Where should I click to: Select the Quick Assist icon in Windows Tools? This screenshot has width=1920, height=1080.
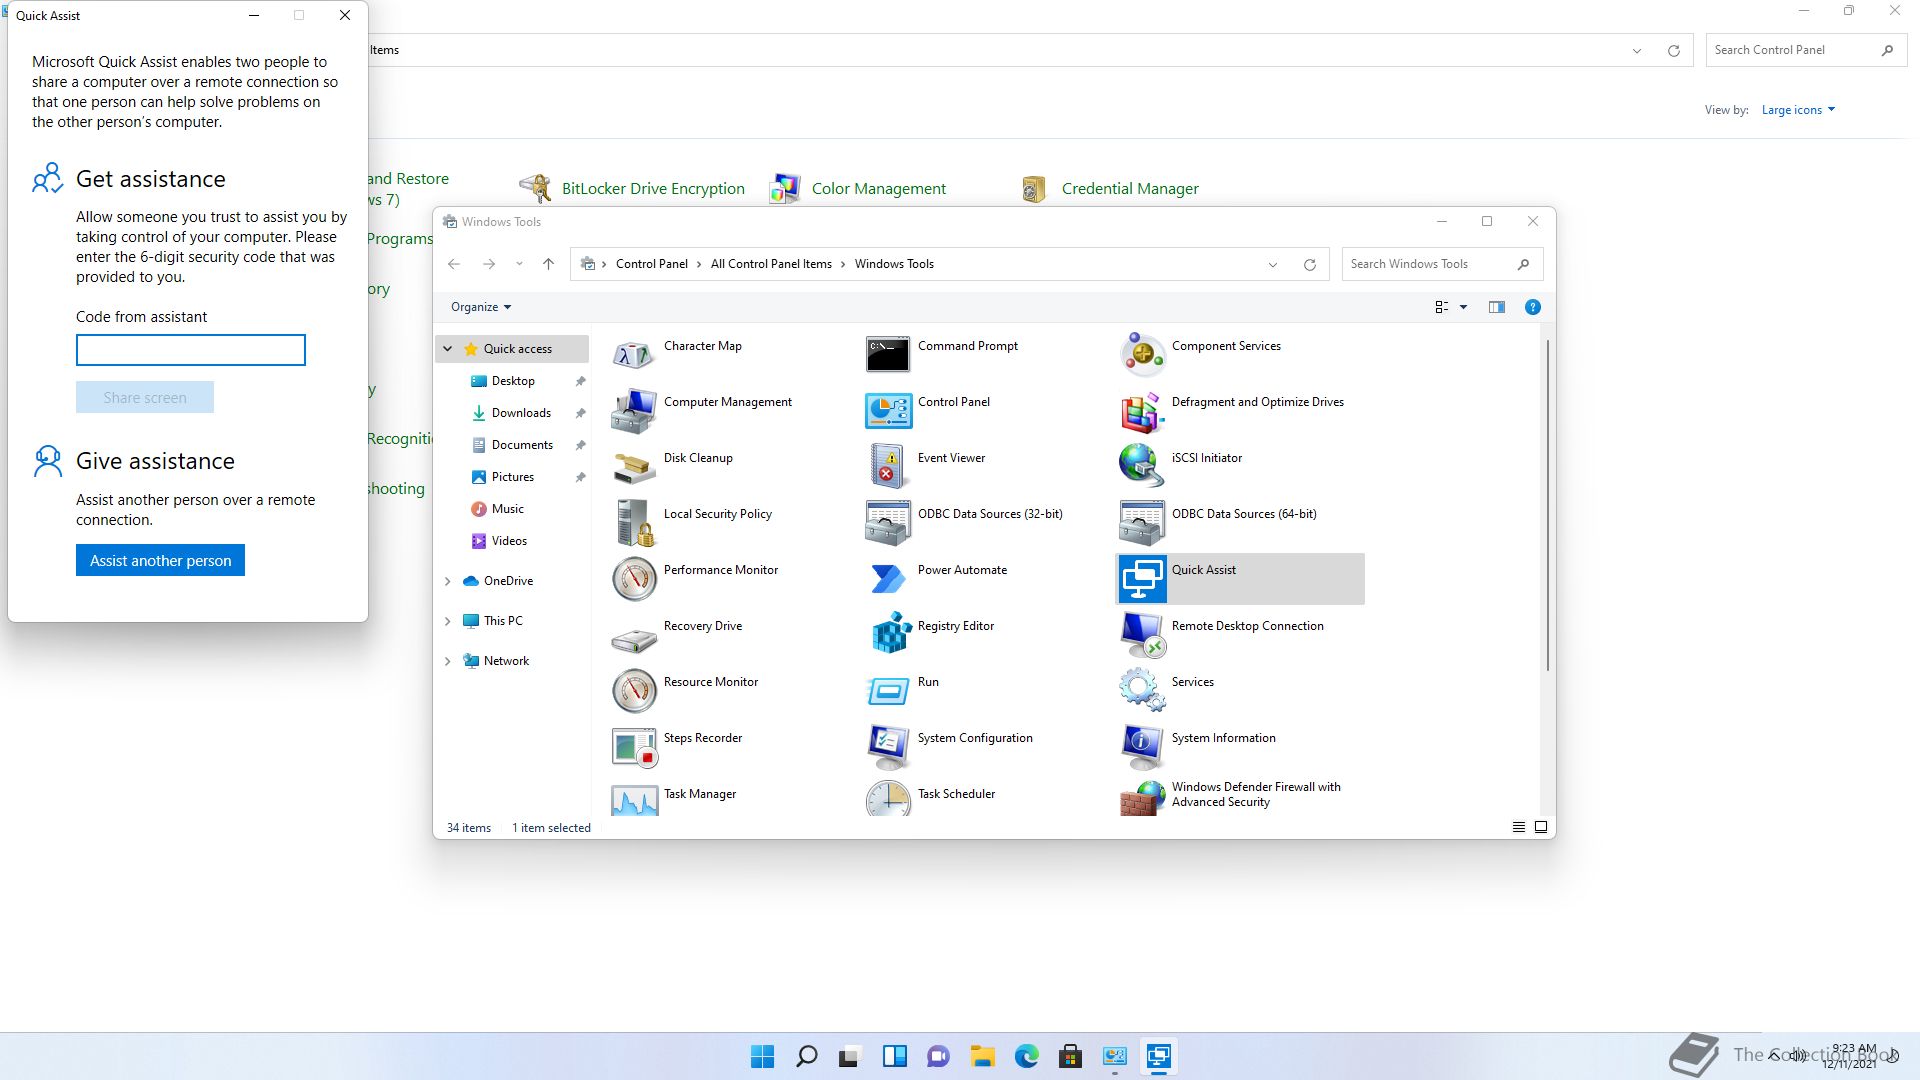pyautogui.click(x=1142, y=578)
